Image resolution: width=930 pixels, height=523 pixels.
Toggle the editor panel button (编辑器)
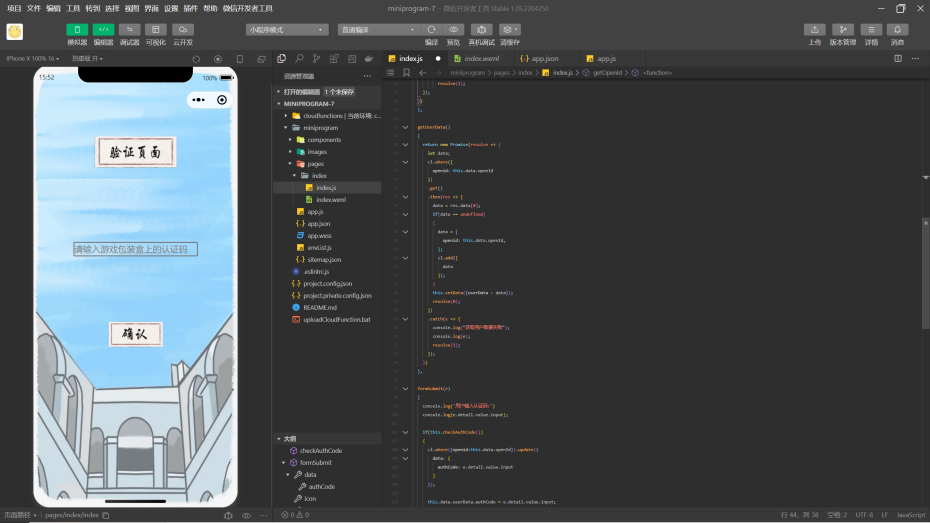(x=103, y=30)
